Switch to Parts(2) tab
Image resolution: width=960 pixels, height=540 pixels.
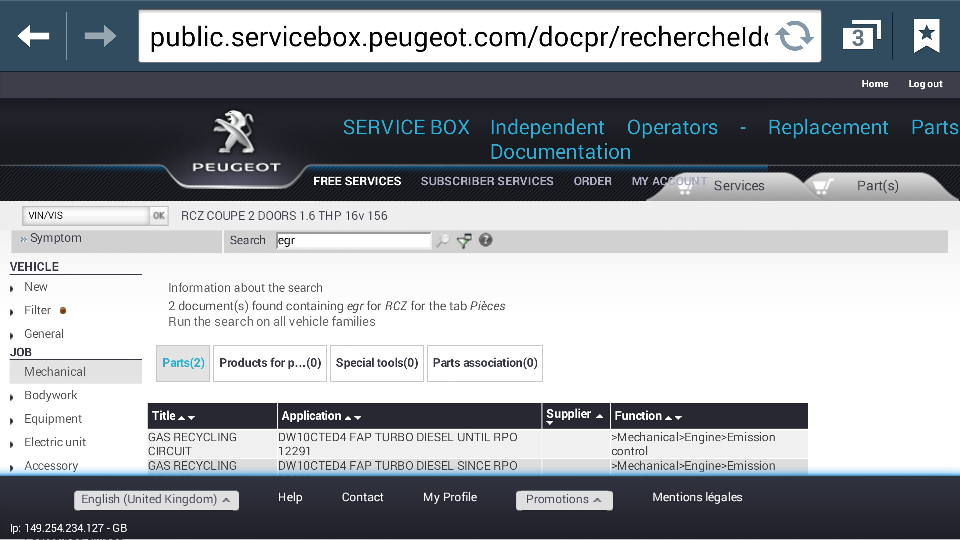[x=183, y=363]
